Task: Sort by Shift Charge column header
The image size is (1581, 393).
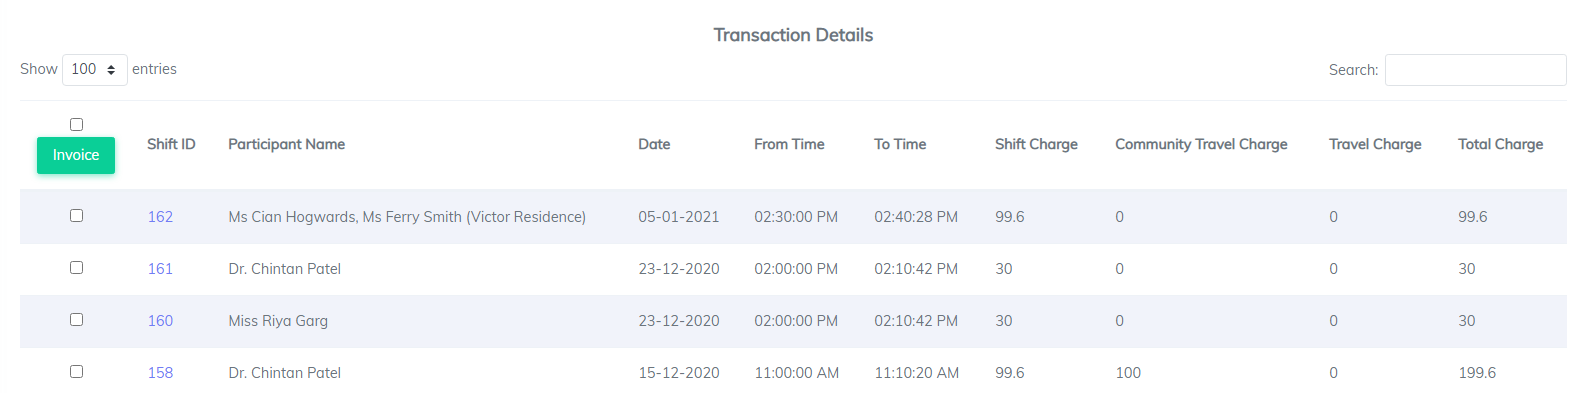Action: point(1036,144)
